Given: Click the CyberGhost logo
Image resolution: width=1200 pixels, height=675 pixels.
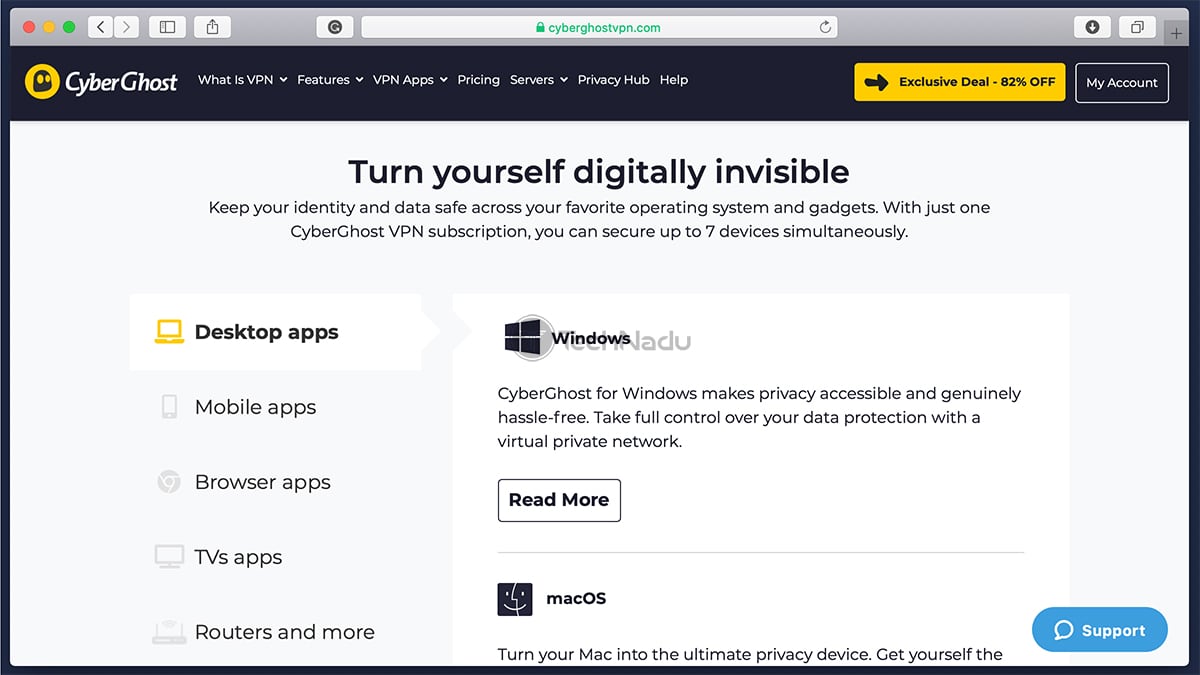Looking at the screenshot, I should (x=102, y=81).
